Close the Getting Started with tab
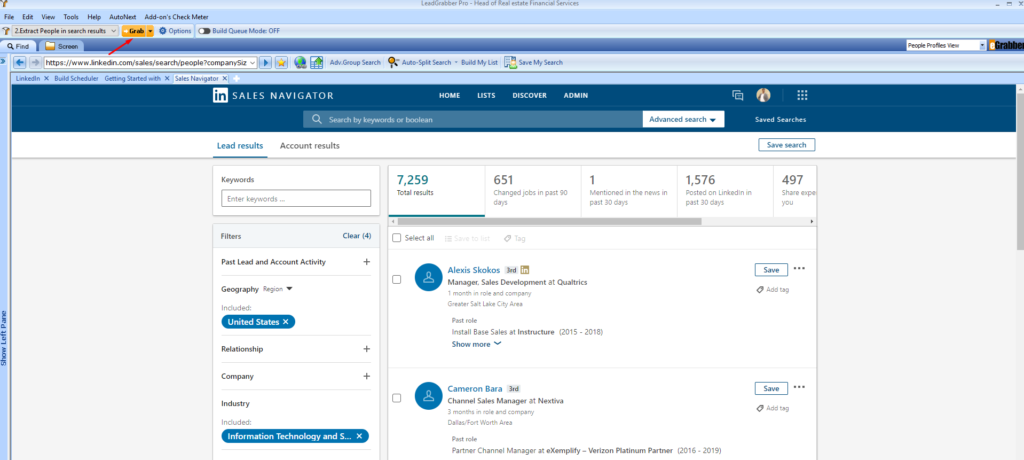 tap(167, 78)
